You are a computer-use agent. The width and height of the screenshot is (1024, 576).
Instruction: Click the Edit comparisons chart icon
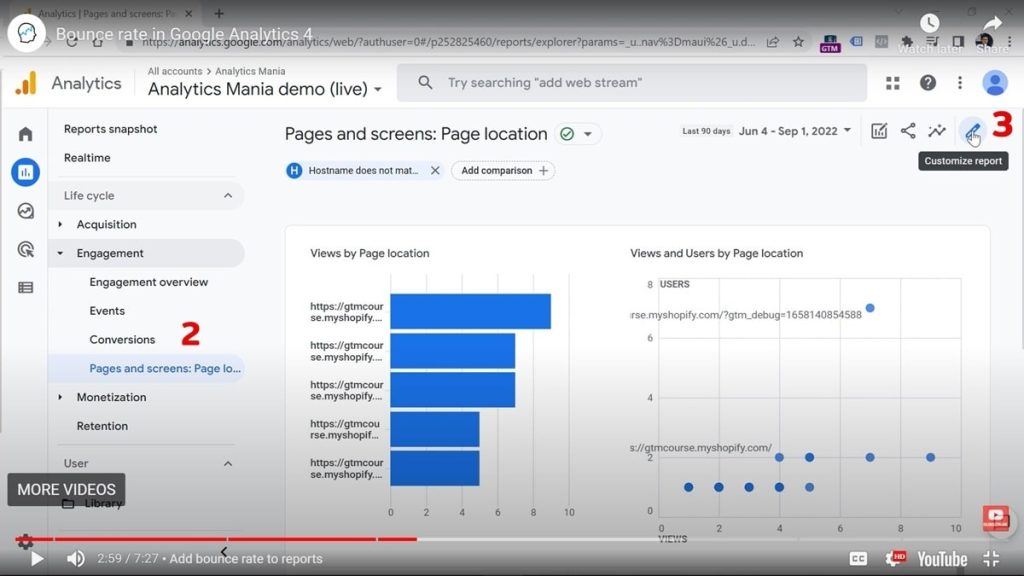coord(879,131)
